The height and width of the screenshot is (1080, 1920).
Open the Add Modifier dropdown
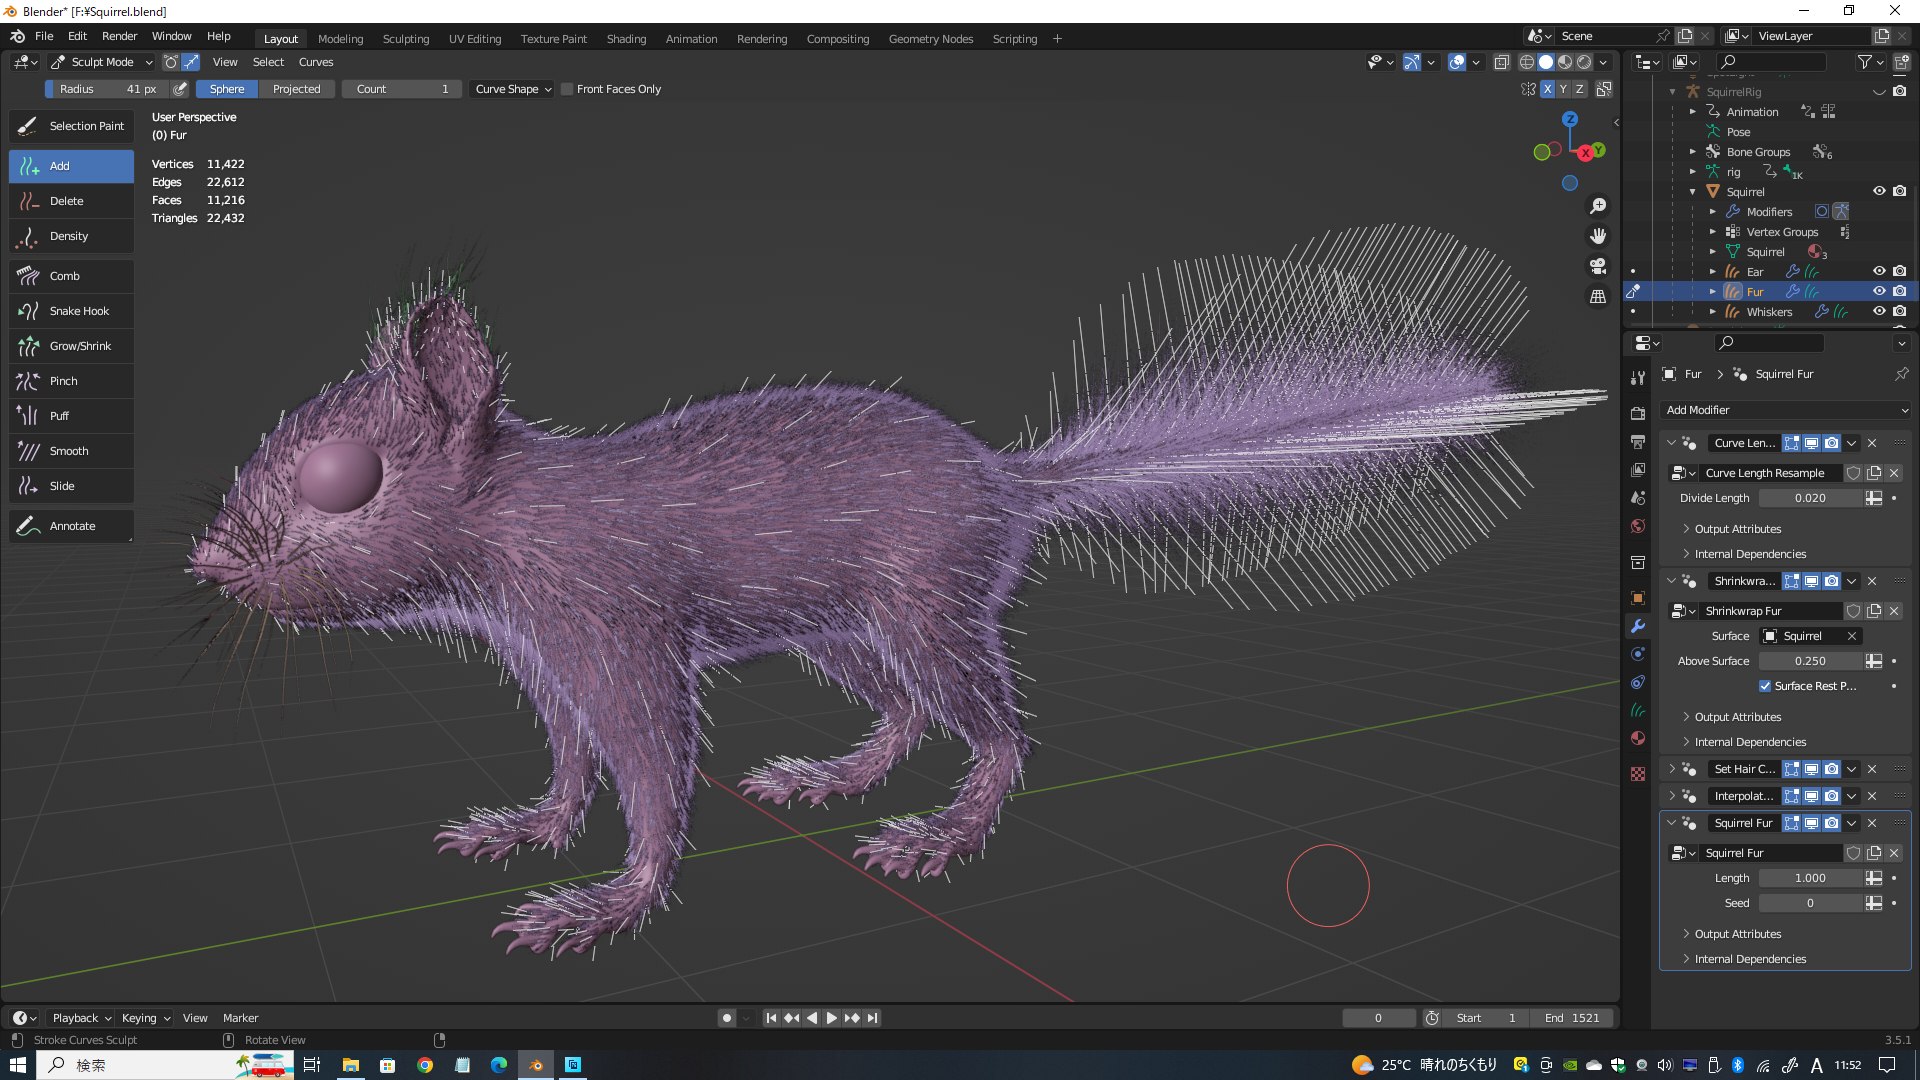[x=1786, y=410]
